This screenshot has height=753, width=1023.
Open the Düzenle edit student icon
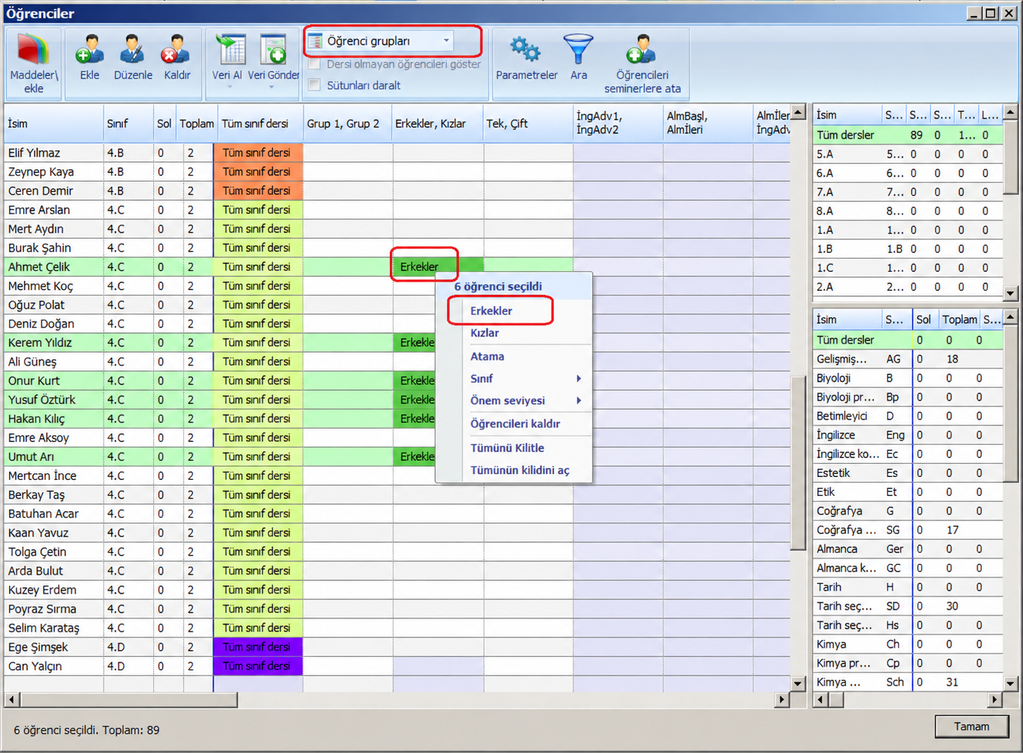point(132,50)
